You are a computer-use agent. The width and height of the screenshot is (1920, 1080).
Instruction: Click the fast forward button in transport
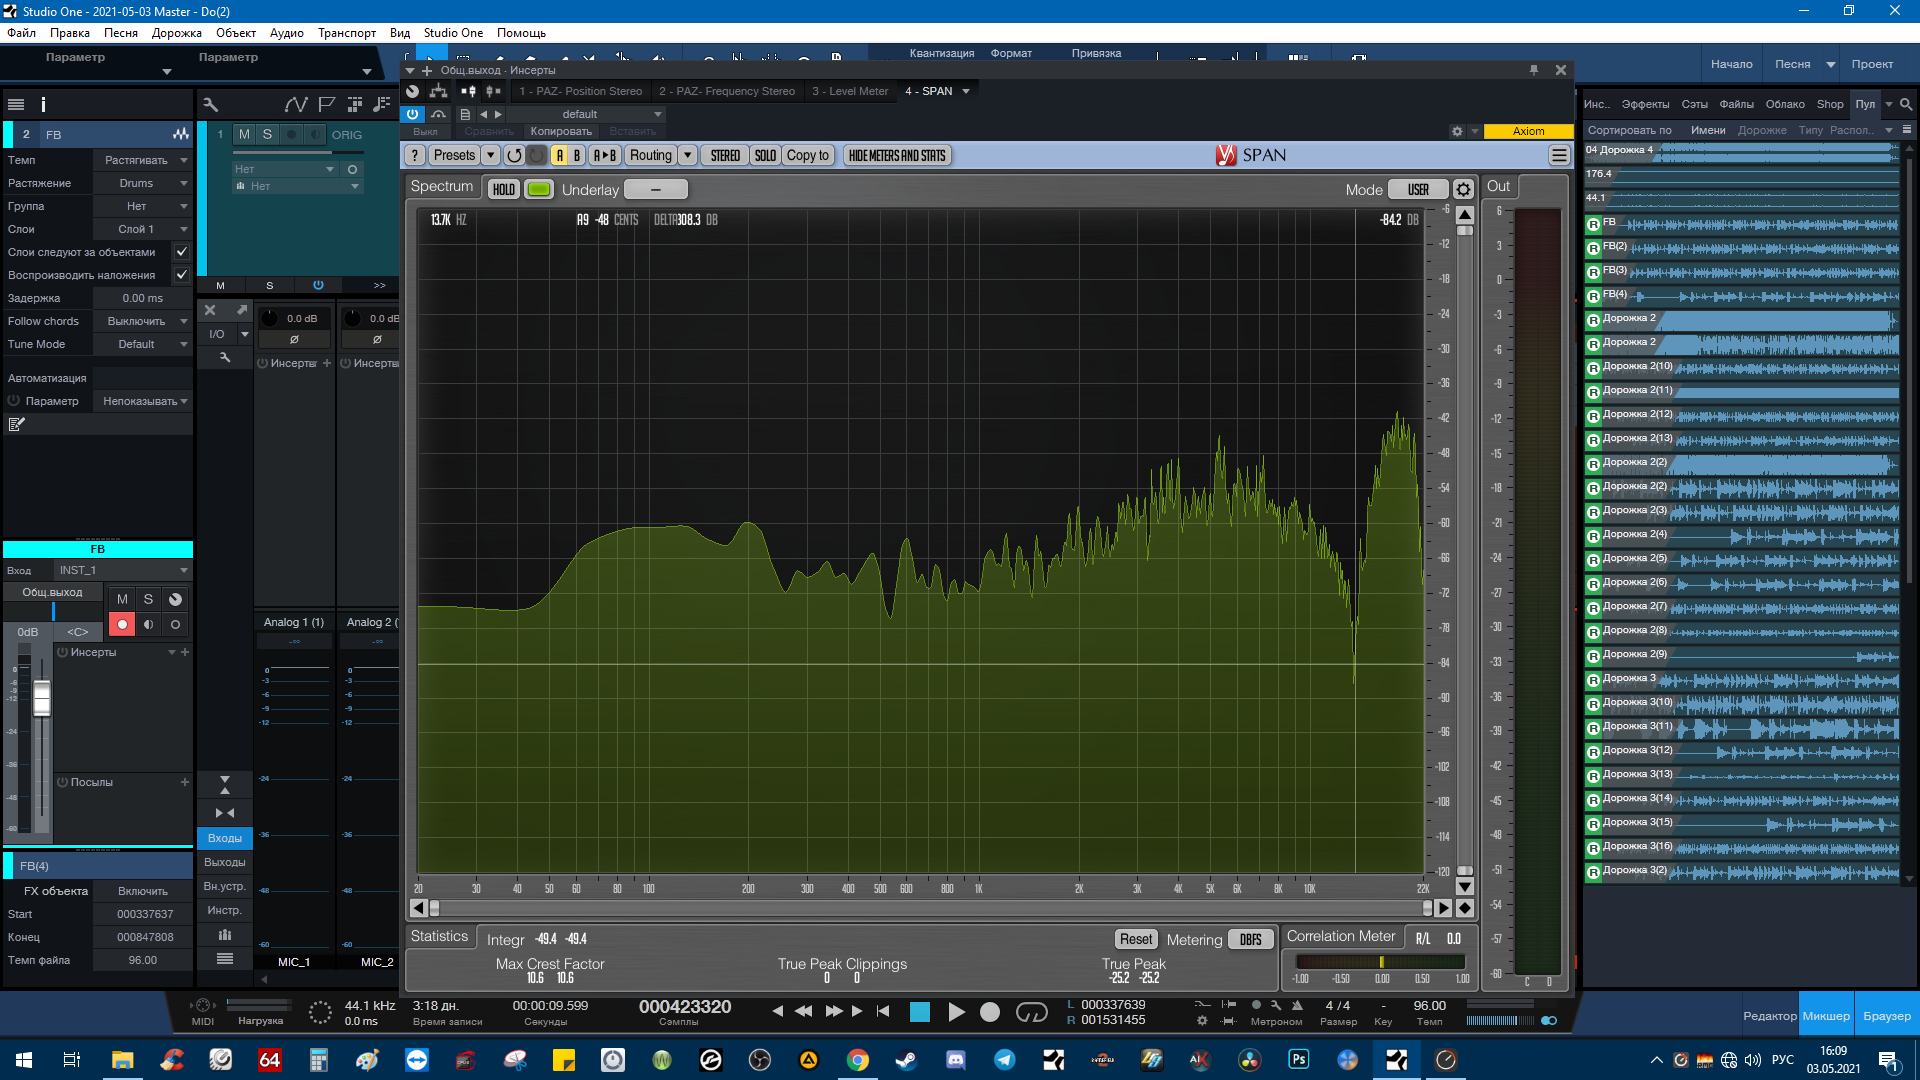[x=834, y=1011]
